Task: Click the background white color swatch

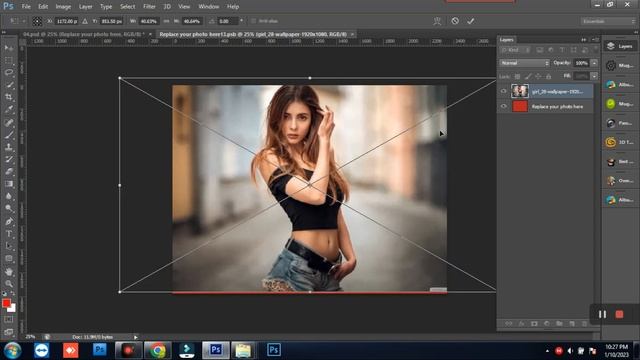Action: (13, 309)
